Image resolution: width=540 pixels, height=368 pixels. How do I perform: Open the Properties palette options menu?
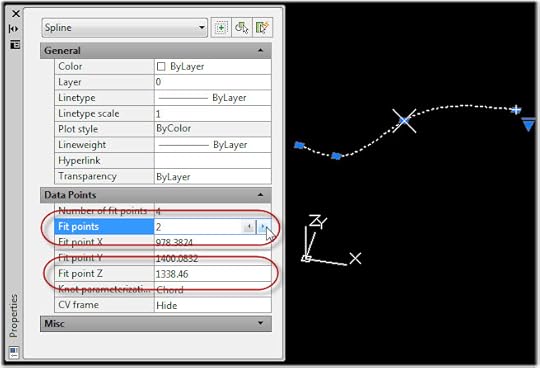tap(15, 44)
